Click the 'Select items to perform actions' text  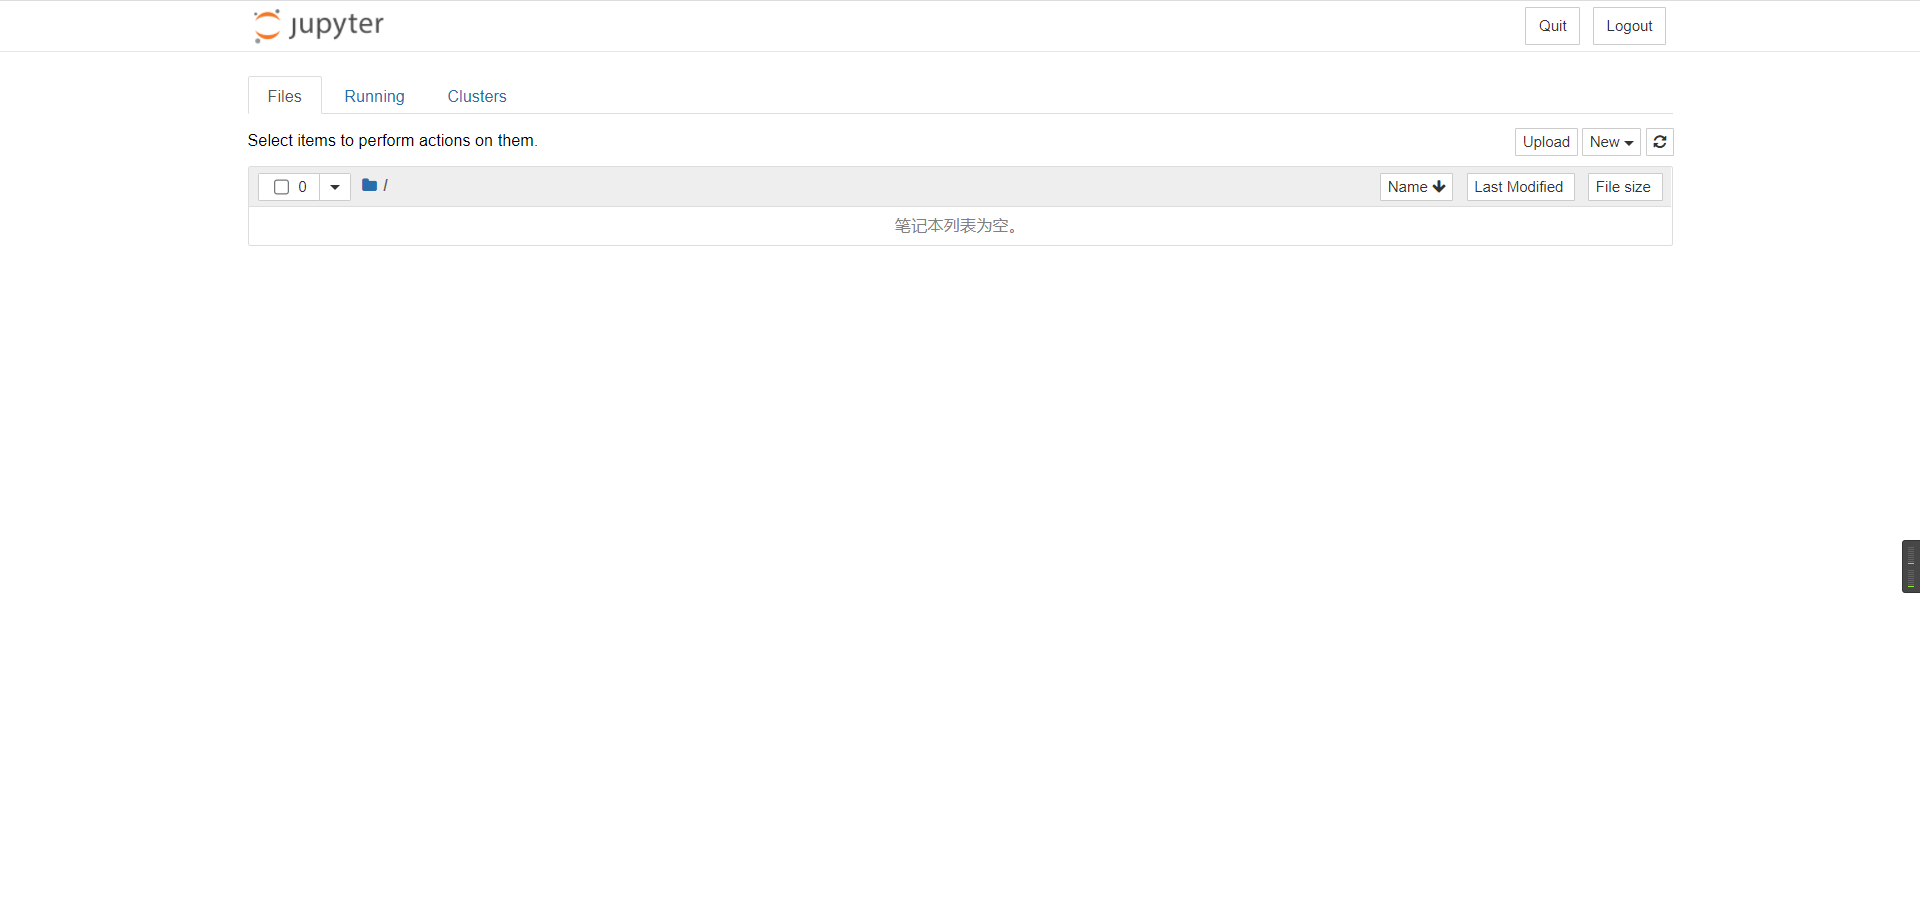coord(392,140)
